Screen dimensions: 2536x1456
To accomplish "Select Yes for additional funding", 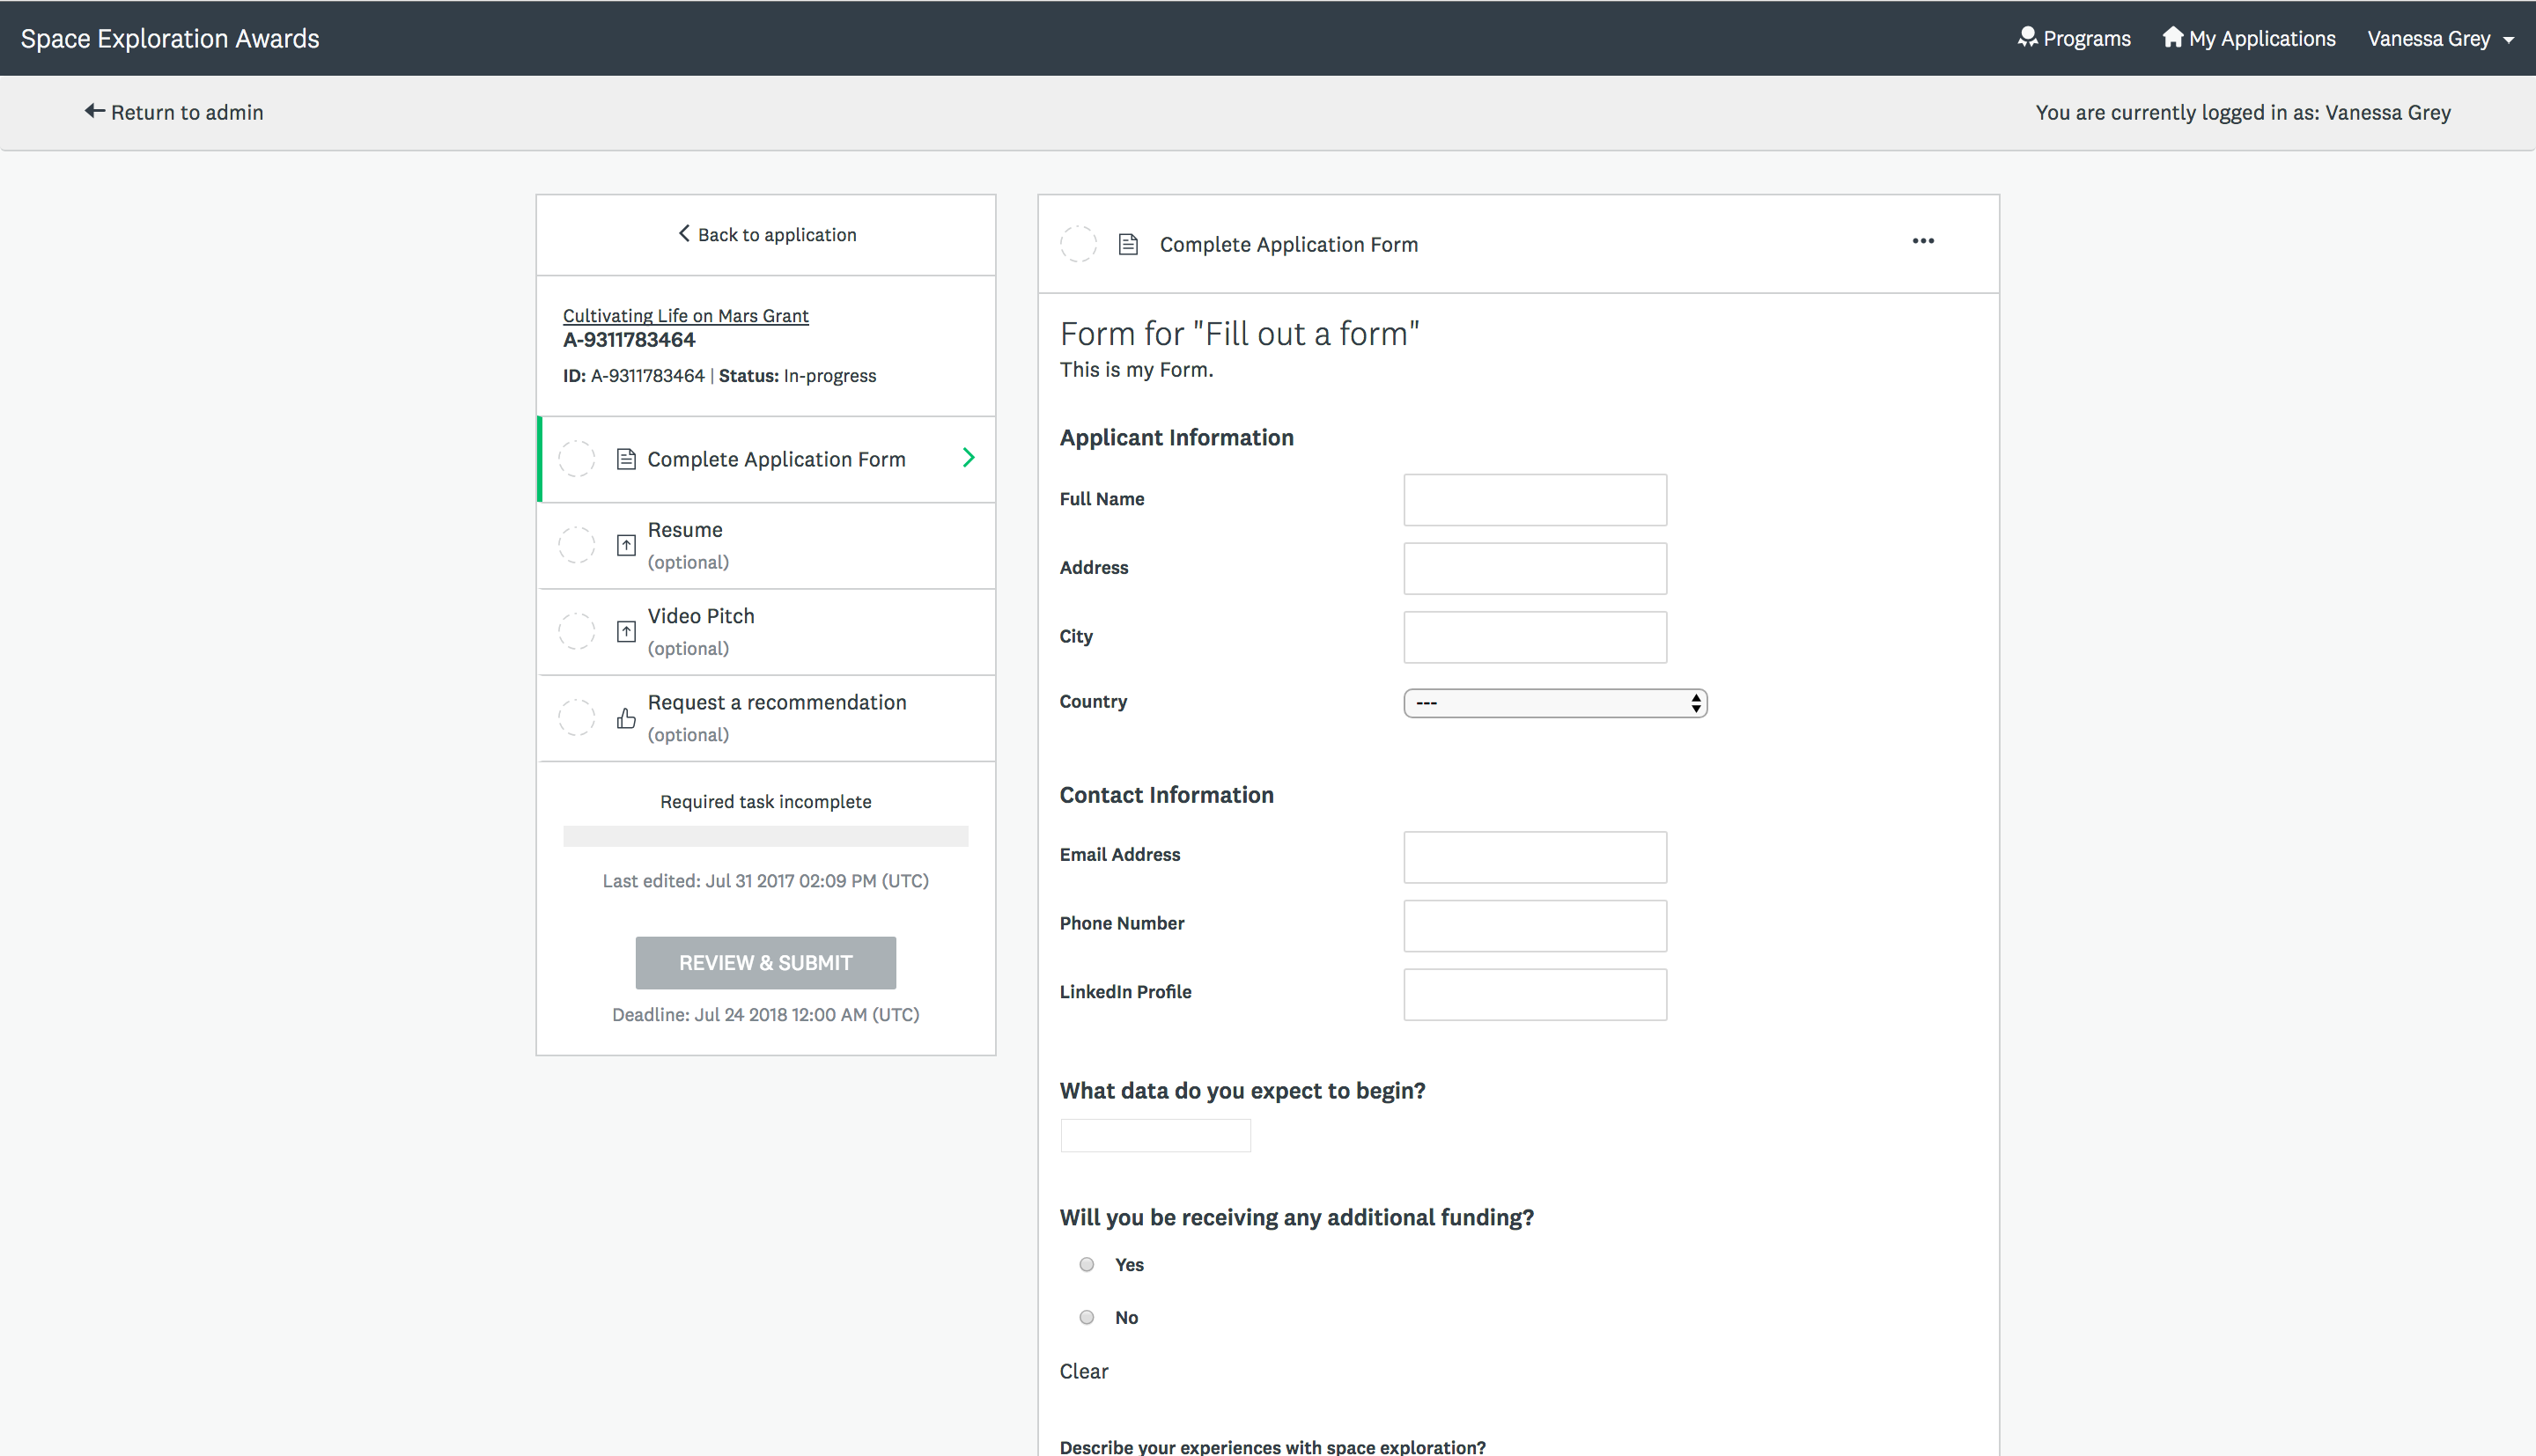I will pyautogui.click(x=1087, y=1264).
